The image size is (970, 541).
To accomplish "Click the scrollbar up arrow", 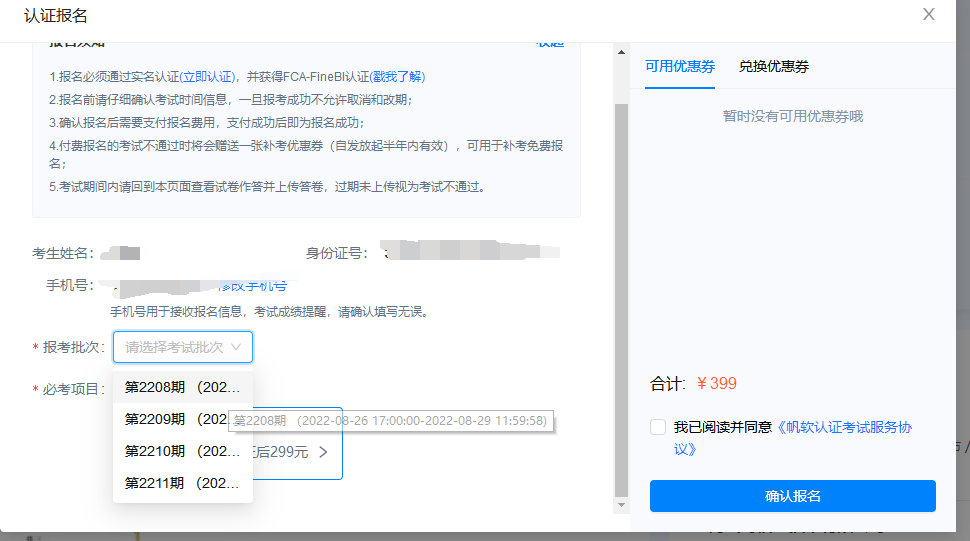I will [x=621, y=52].
